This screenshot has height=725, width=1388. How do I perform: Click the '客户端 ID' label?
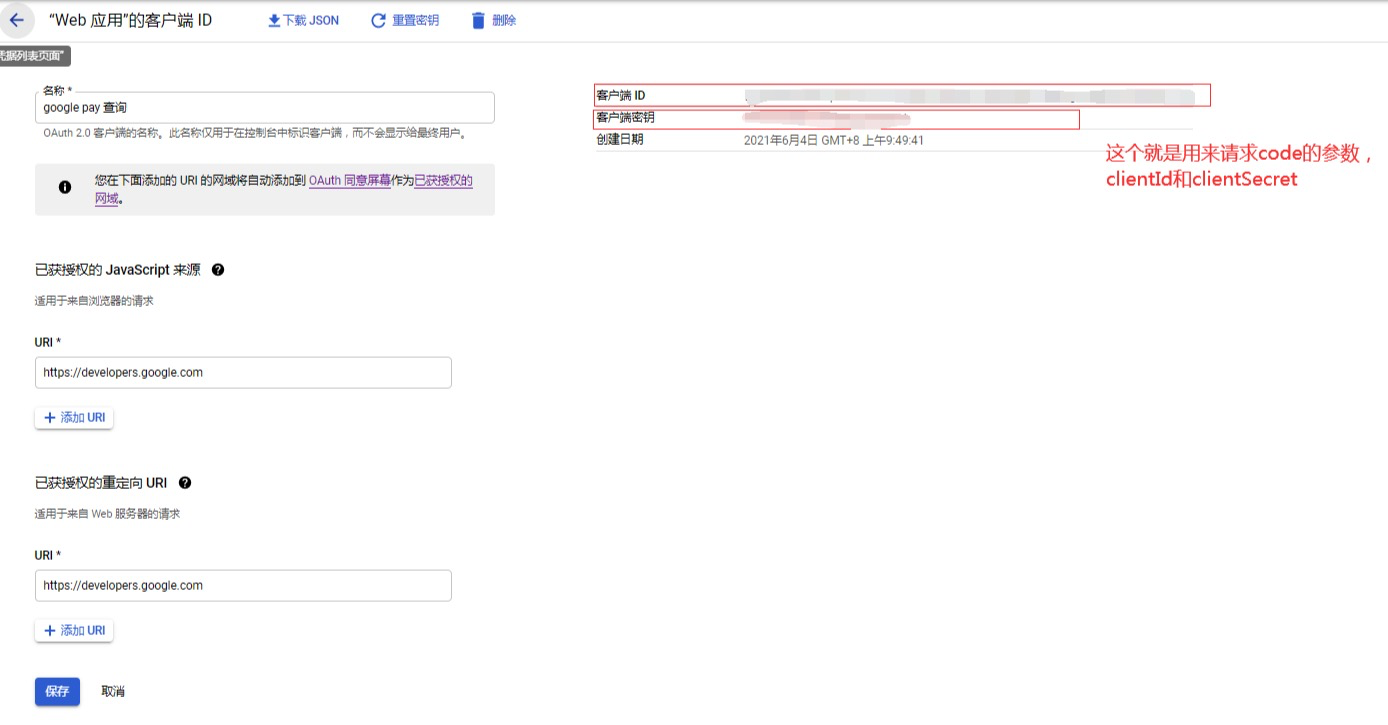tap(621, 96)
